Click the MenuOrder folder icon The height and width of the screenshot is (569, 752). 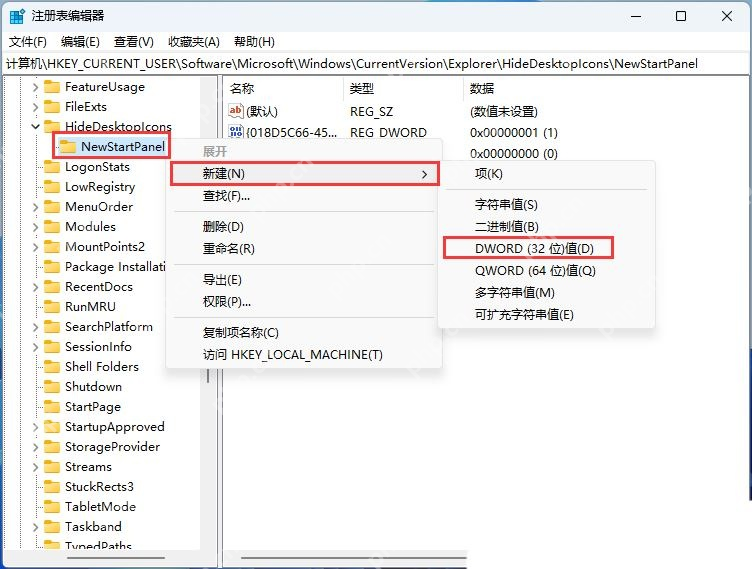[x=52, y=207]
